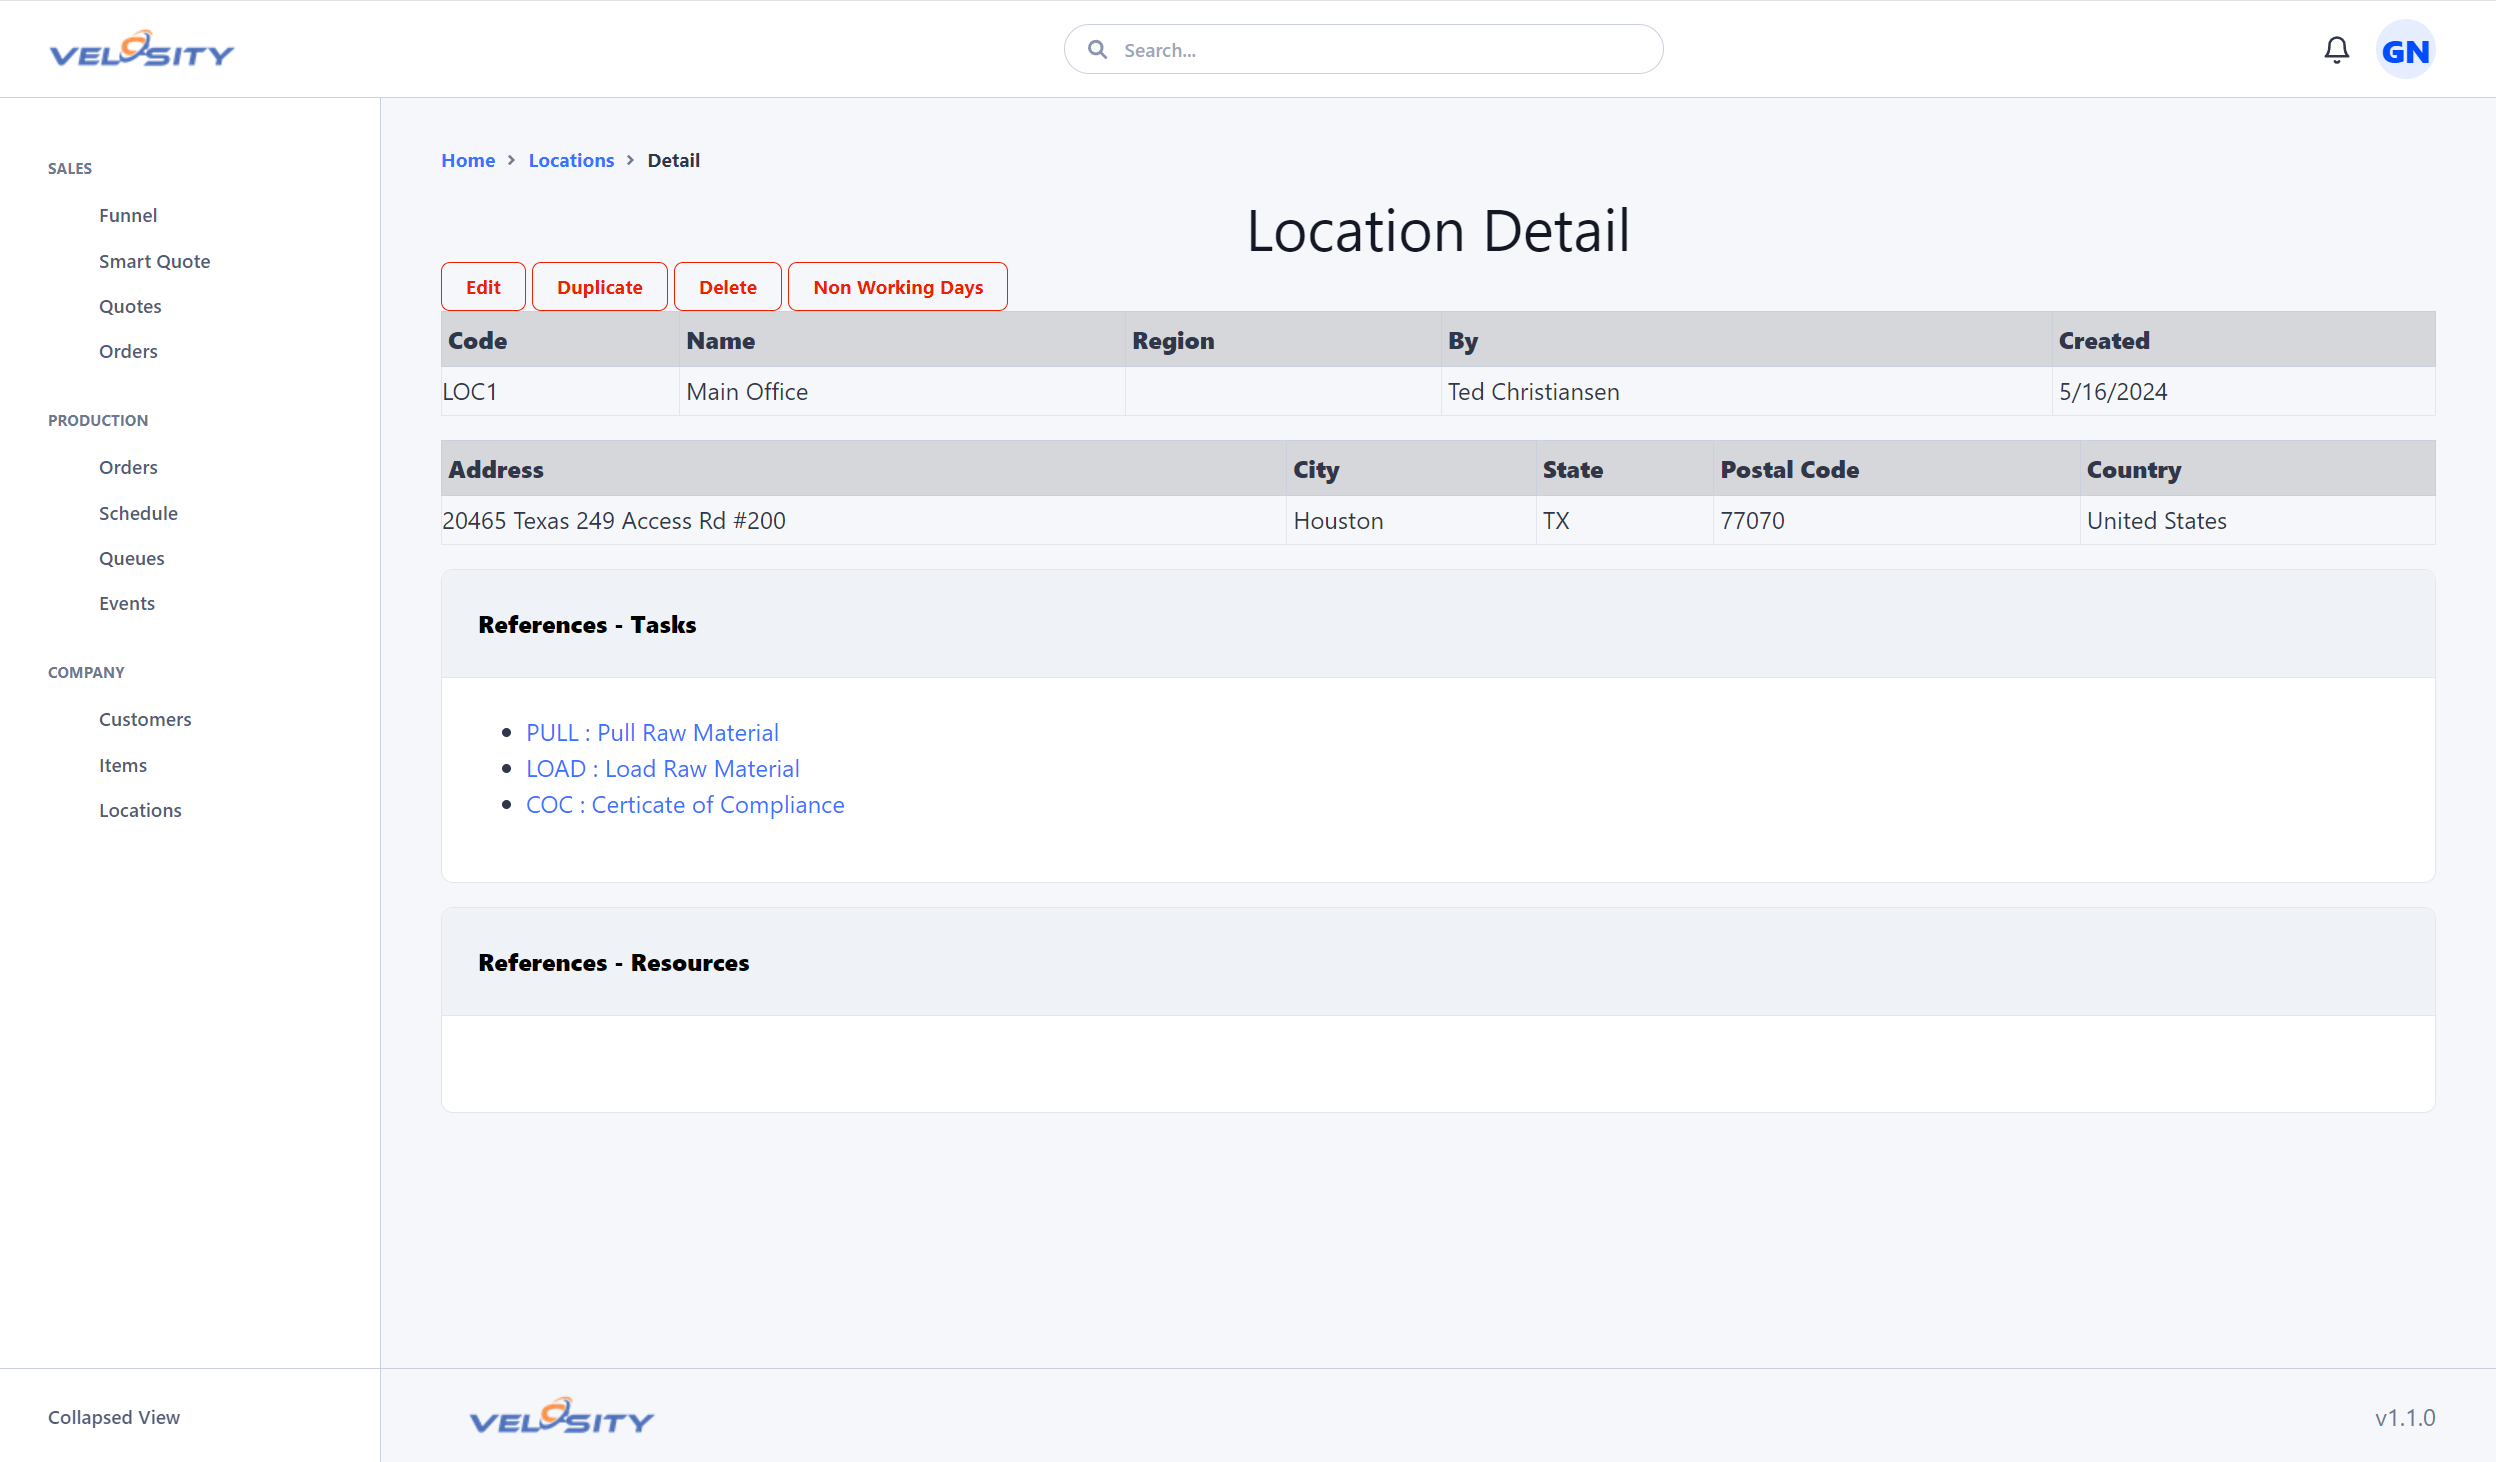2496x1462 pixels.
Task: Click the Velocity logo in footer
Action: (562, 1416)
